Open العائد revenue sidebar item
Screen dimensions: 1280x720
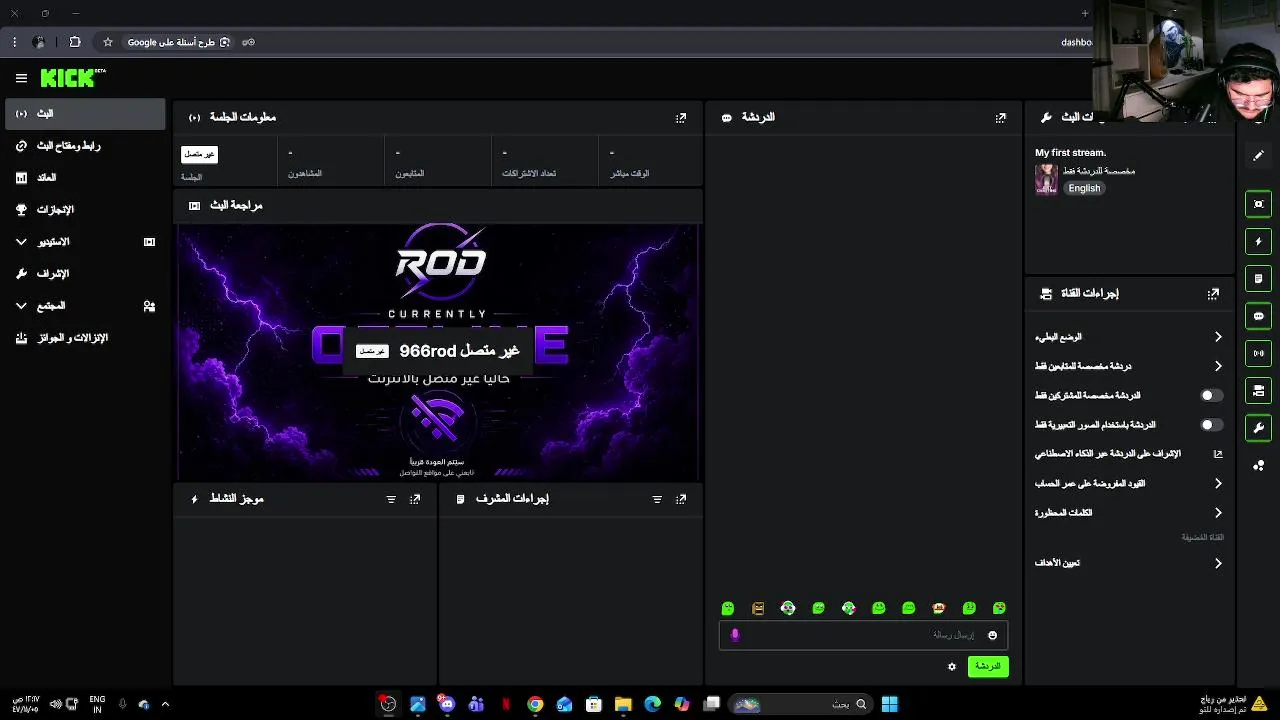85,178
